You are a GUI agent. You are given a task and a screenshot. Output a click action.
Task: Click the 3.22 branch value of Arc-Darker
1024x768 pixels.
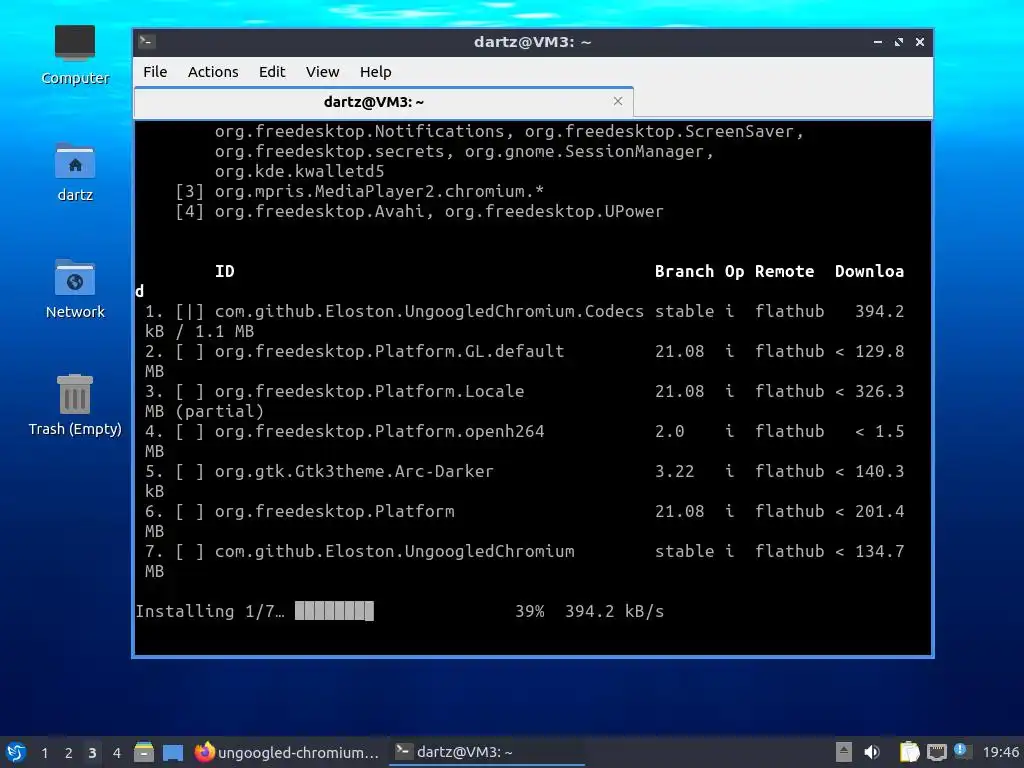[675, 472]
